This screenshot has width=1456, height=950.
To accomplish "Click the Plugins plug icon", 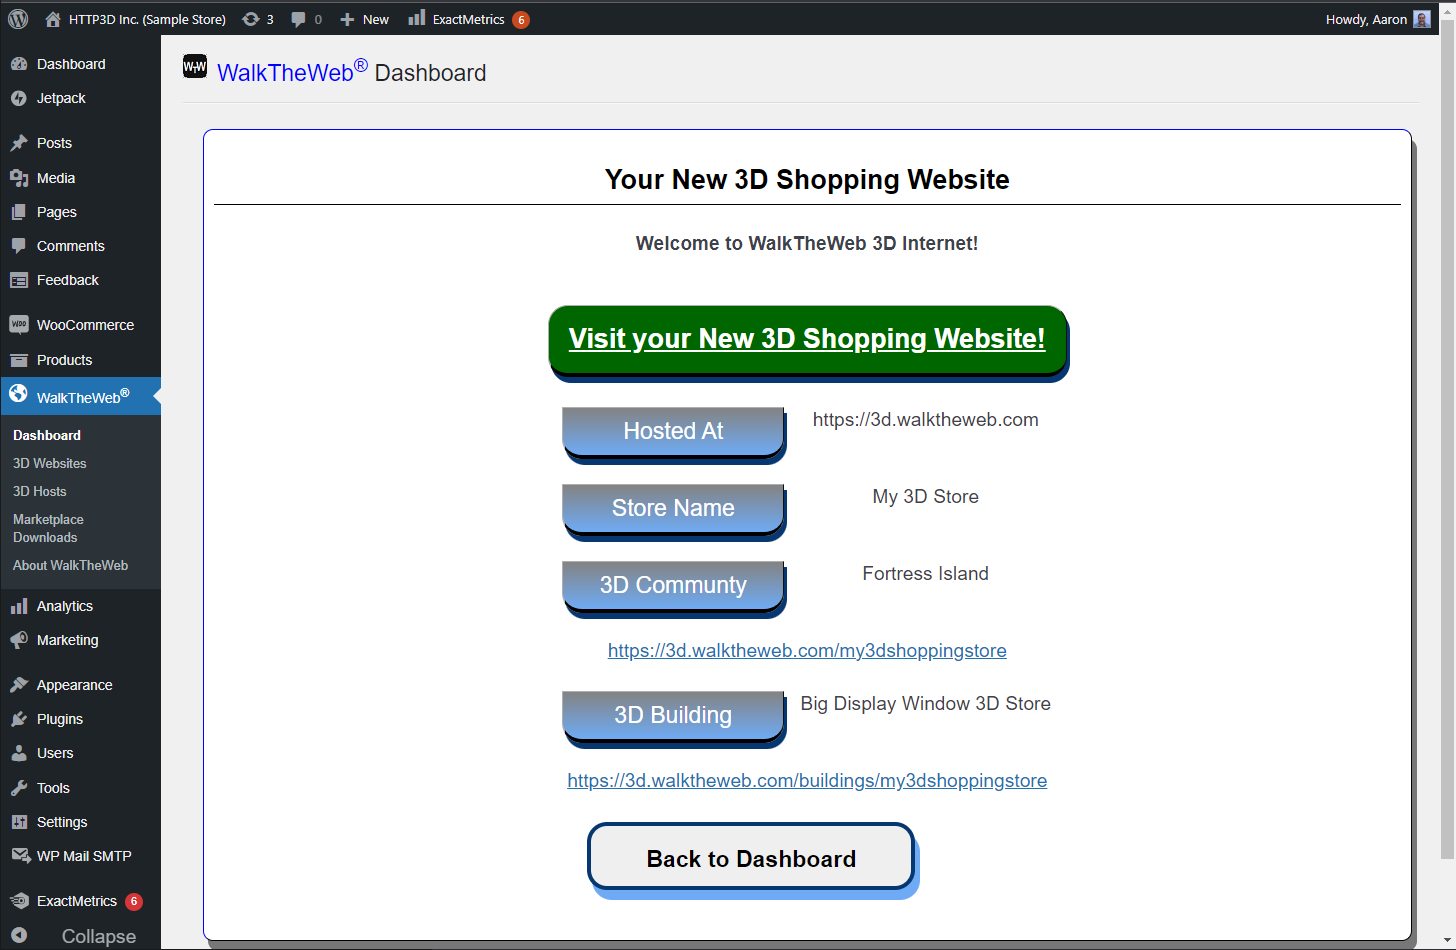I will point(19,719).
